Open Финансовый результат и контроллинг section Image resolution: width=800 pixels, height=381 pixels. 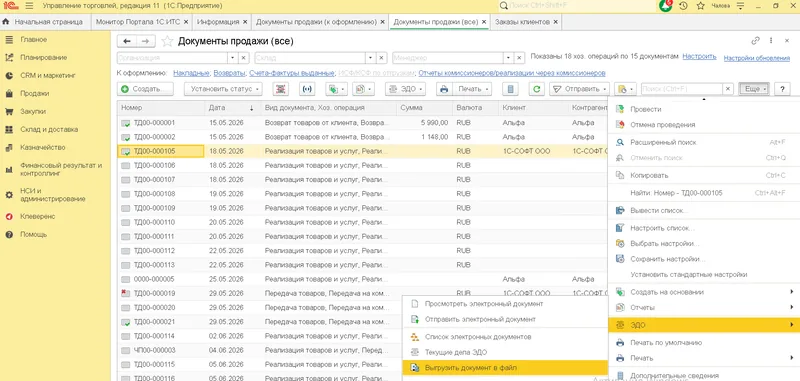(61, 169)
